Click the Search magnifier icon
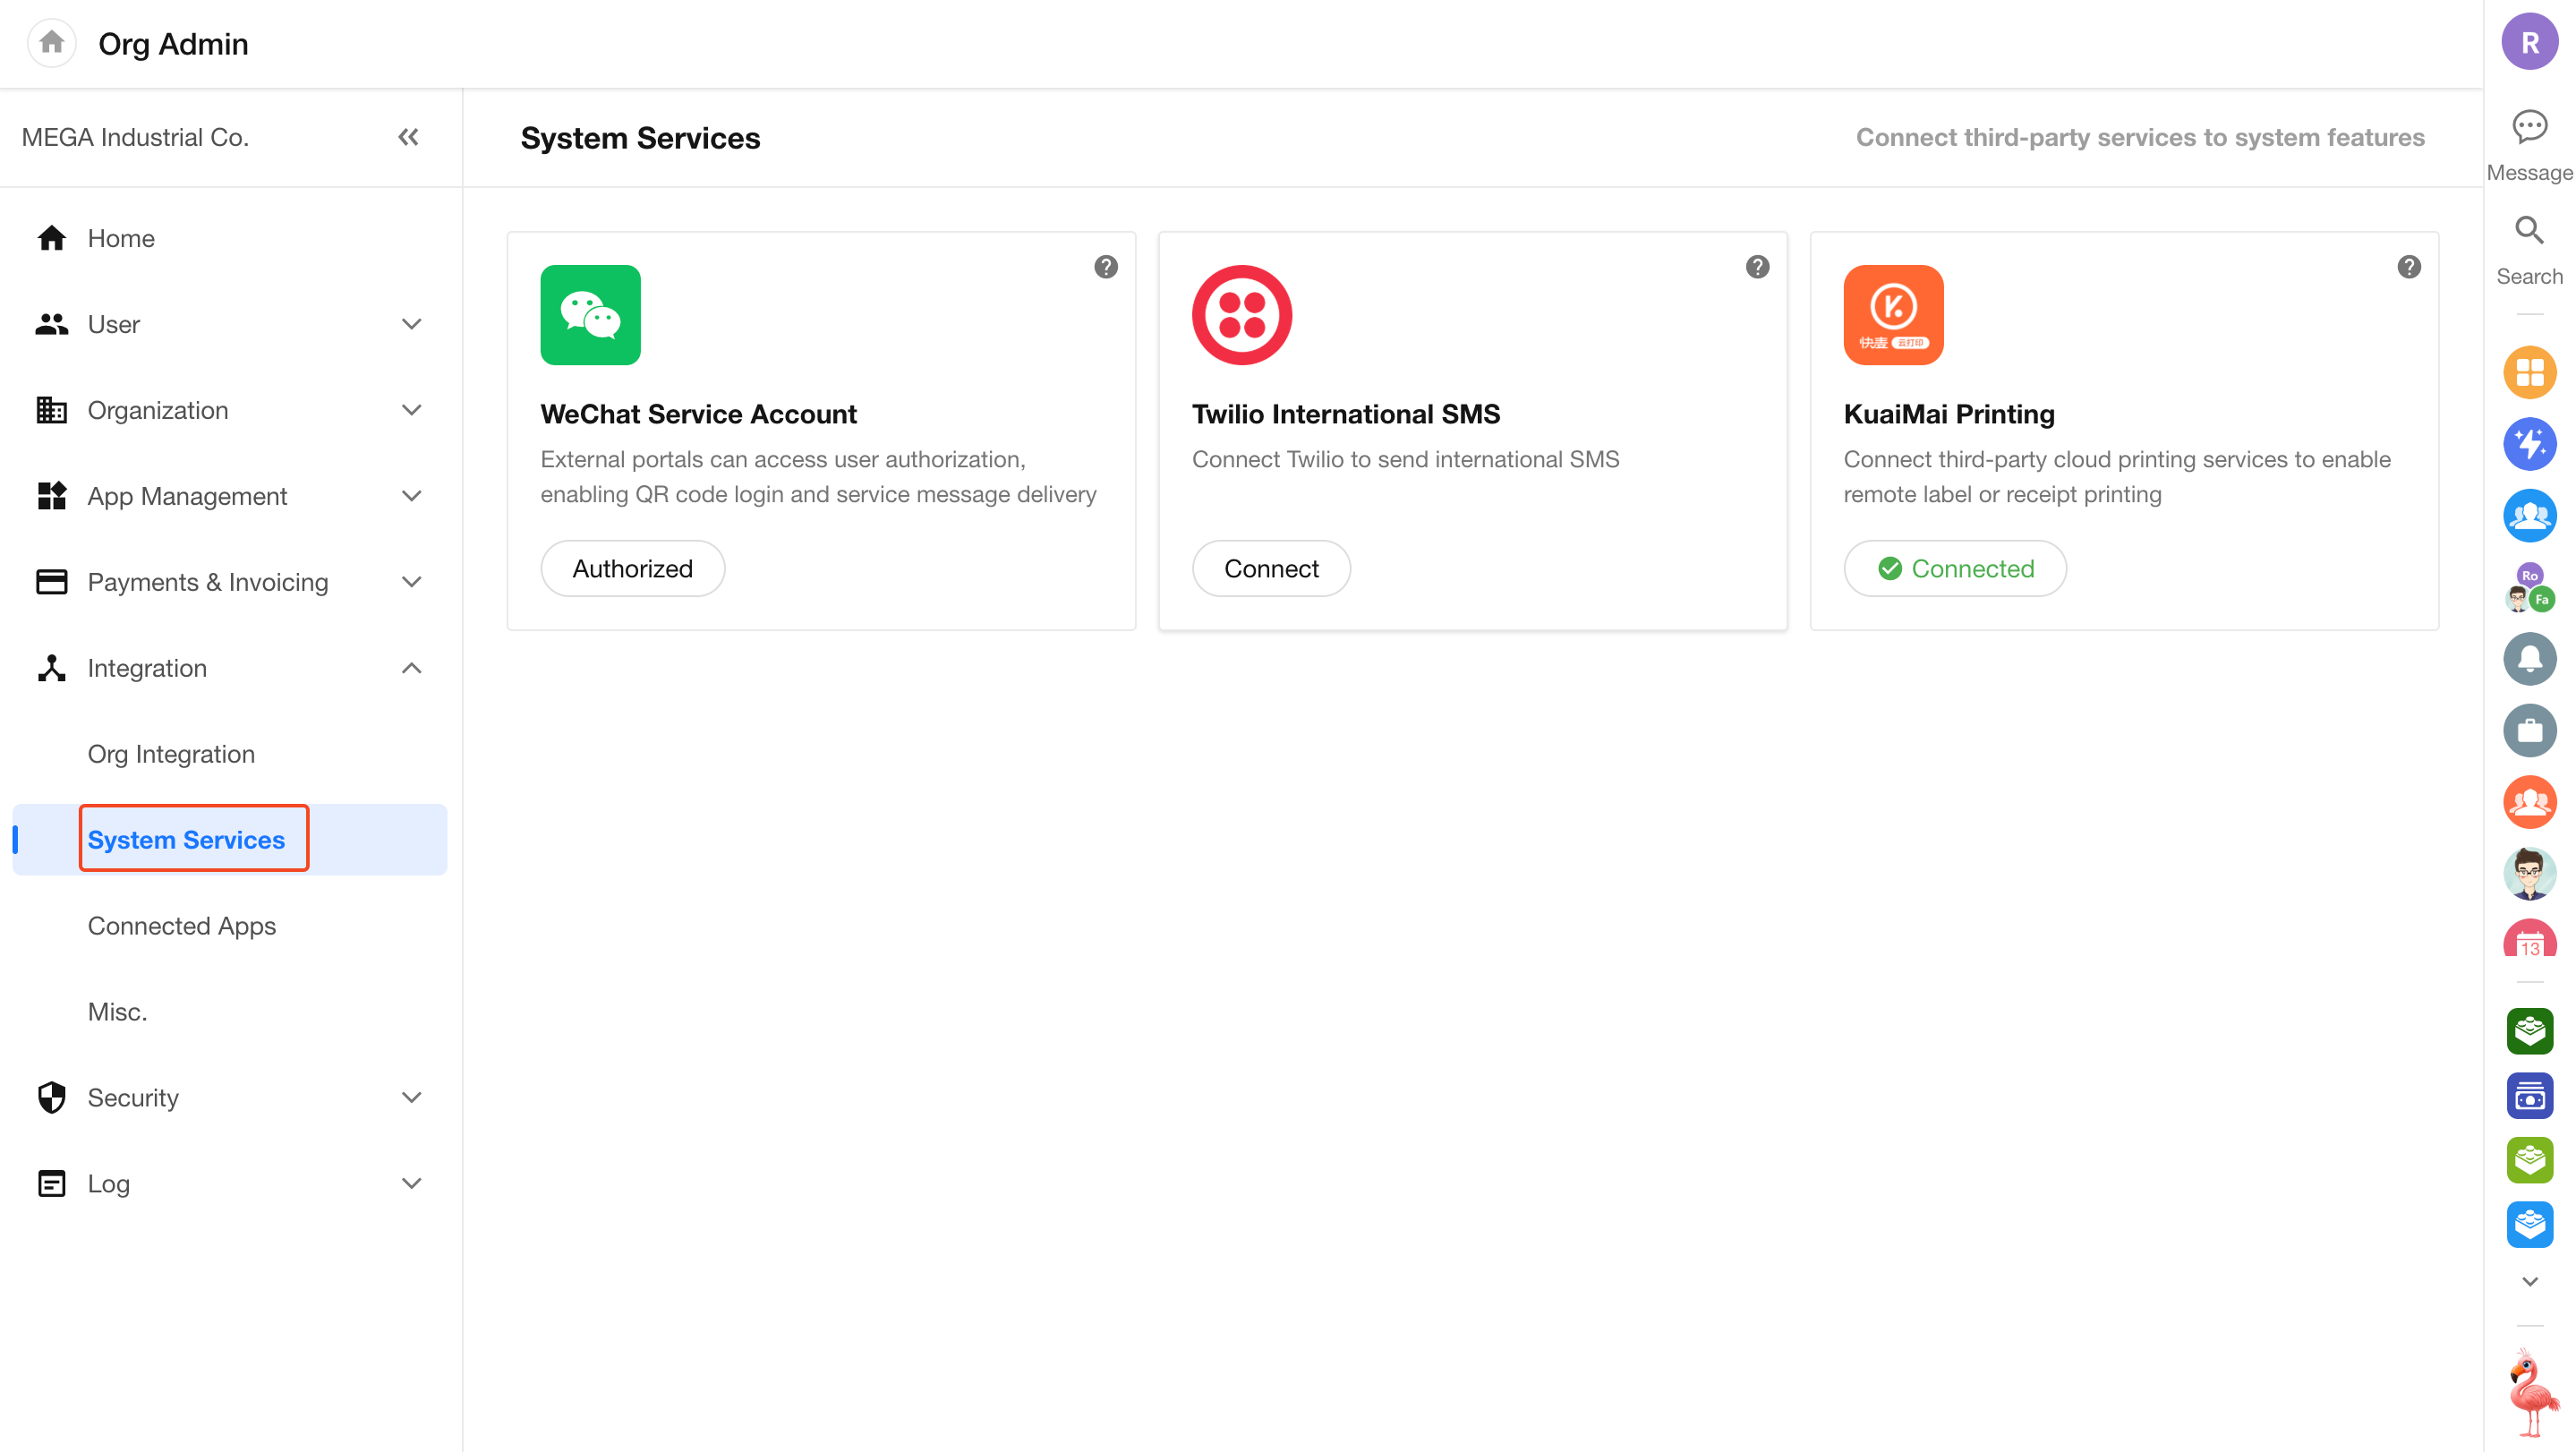Image resolution: width=2576 pixels, height=1452 pixels. point(2529,231)
